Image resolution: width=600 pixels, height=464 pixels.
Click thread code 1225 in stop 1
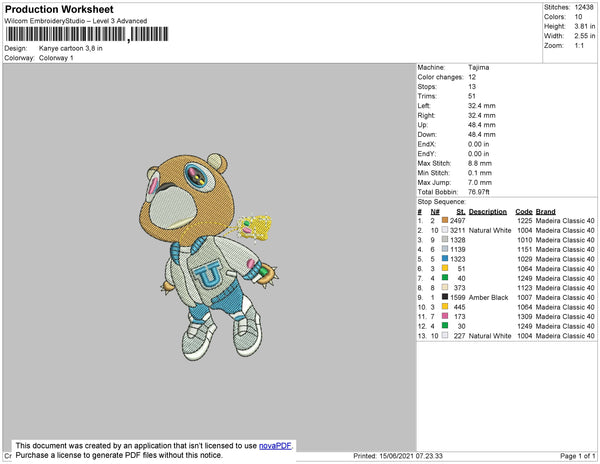525,221
